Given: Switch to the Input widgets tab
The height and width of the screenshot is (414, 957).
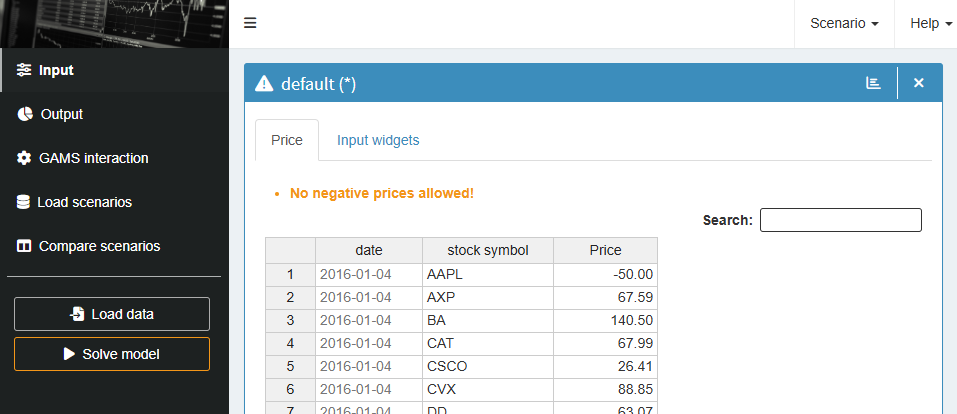Looking at the screenshot, I should click(378, 140).
